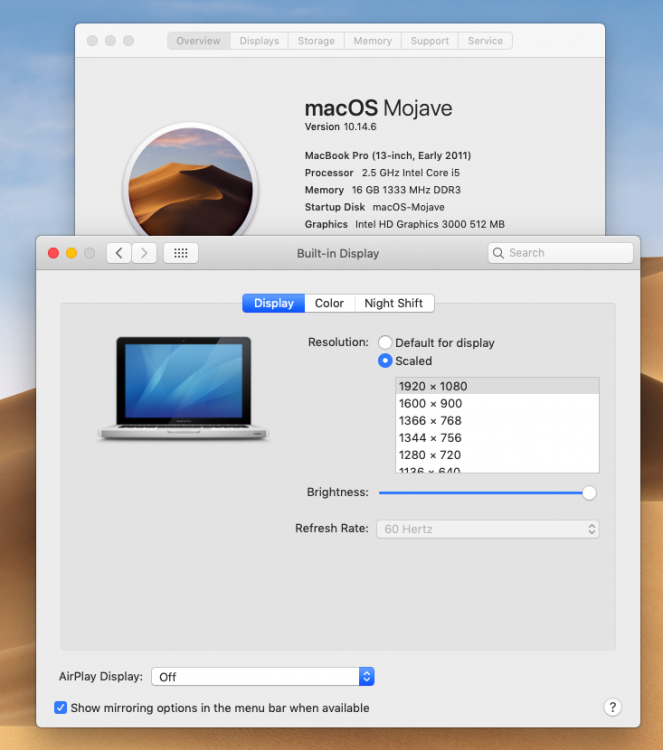The height and width of the screenshot is (750, 663).
Task: Select the 1366 × 768 resolution
Action: point(497,420)
